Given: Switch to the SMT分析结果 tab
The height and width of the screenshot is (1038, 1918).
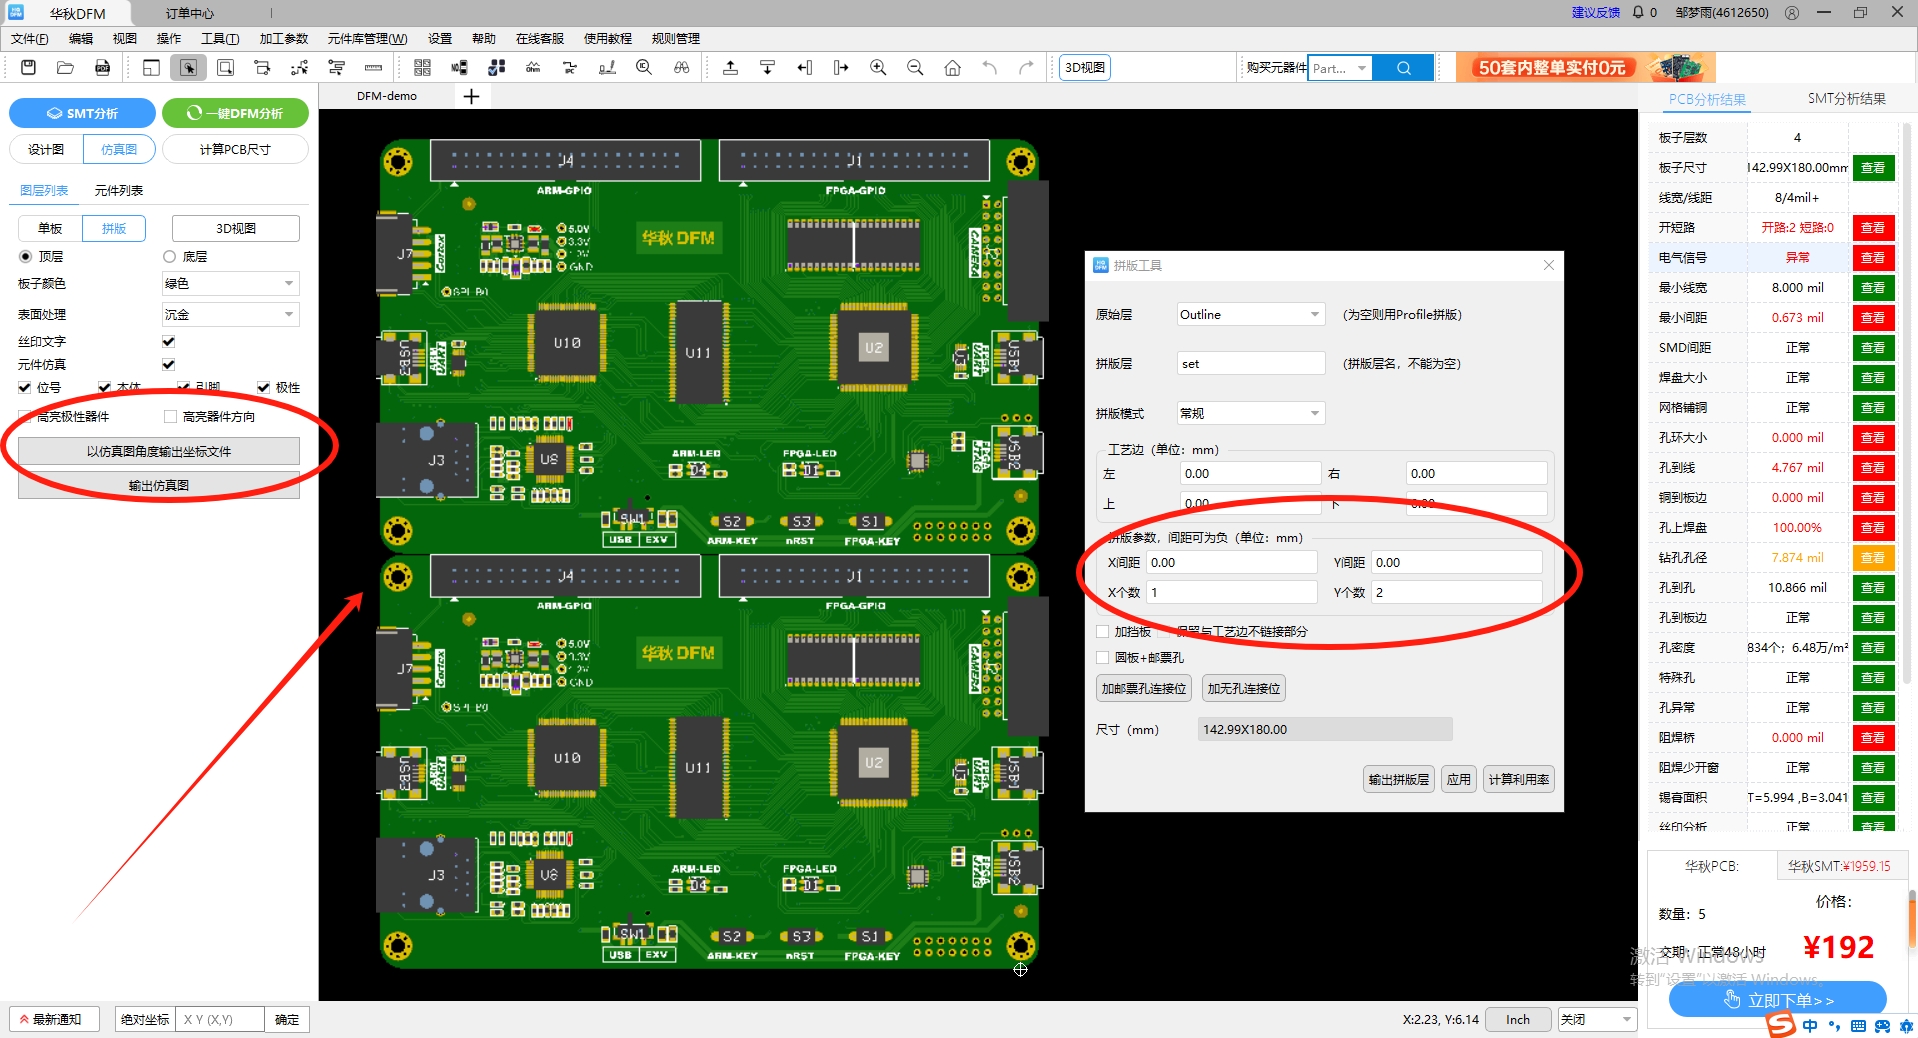Looking at the screenshot, I should 1846,99.
